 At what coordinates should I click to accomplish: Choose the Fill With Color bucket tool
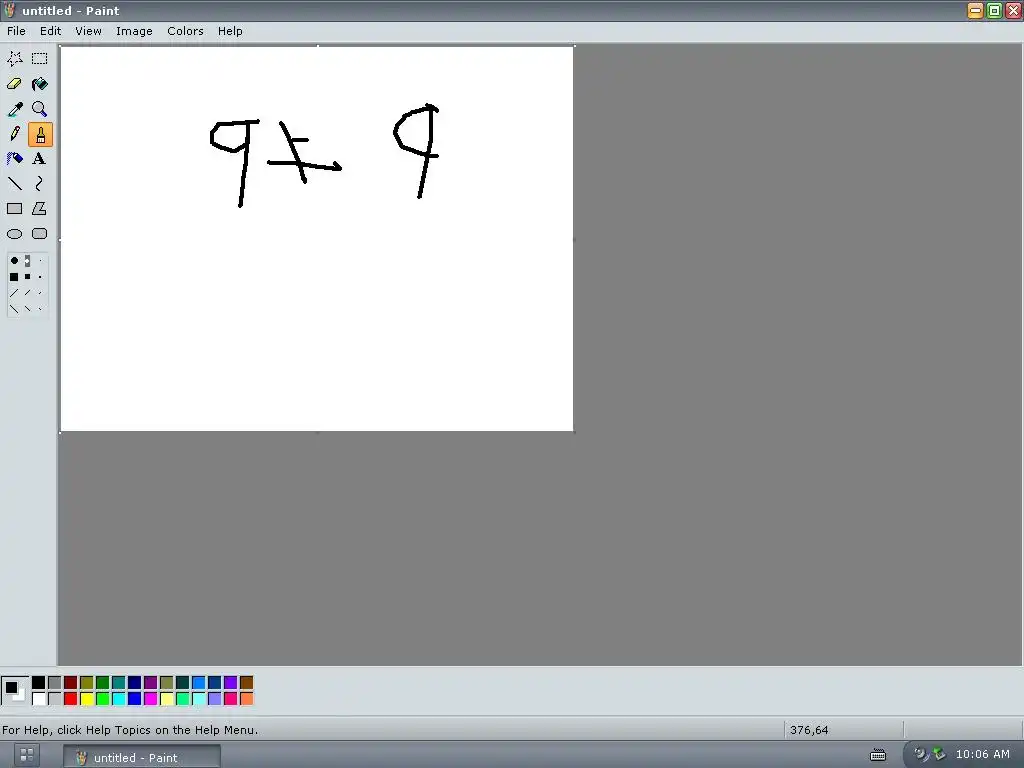[x=39, y=84]
